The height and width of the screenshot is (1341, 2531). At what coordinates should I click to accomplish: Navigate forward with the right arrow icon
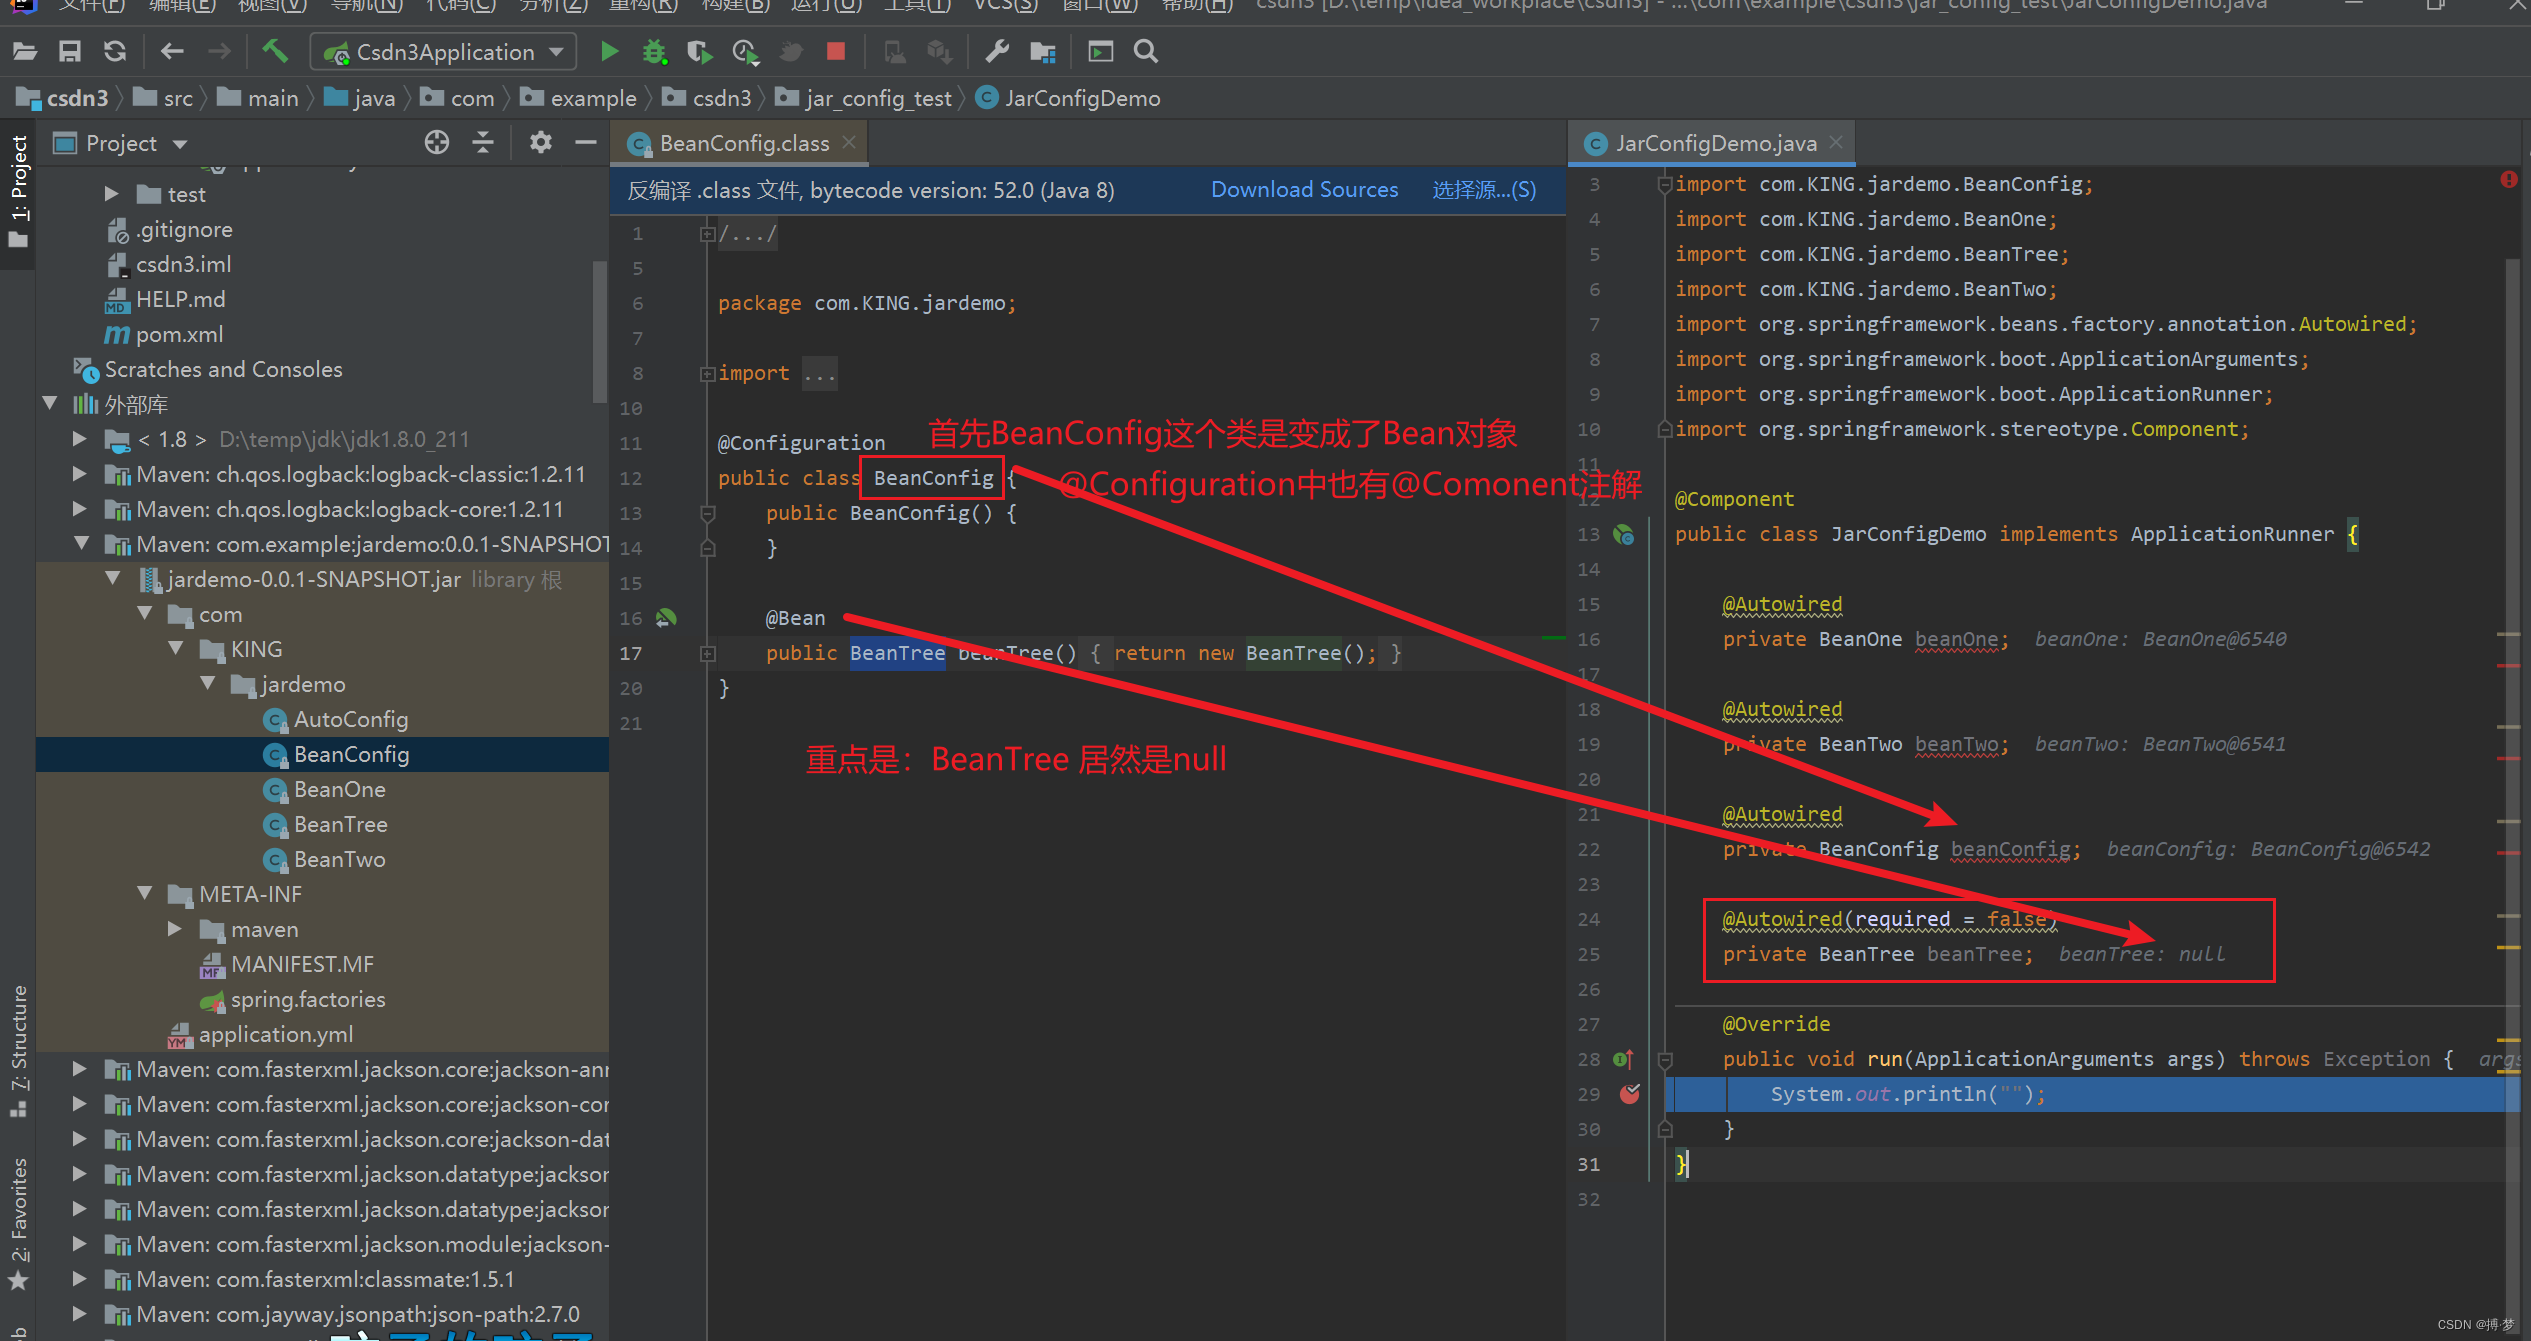click(x=219, y=52)
